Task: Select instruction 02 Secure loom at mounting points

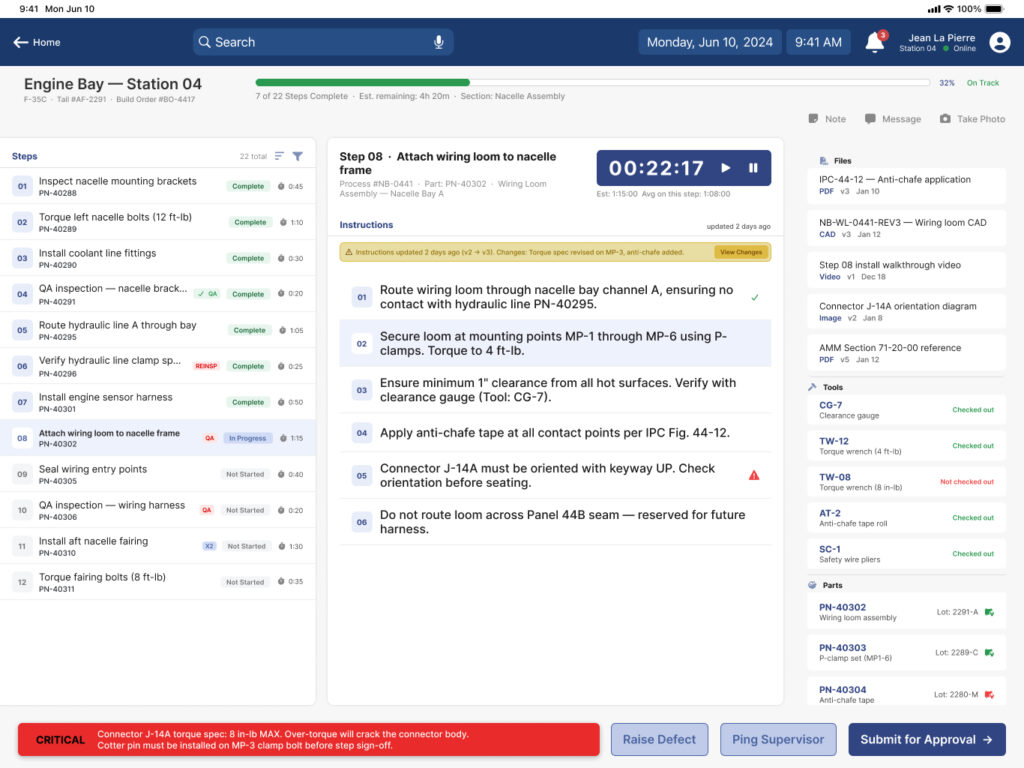Action: 555,344
